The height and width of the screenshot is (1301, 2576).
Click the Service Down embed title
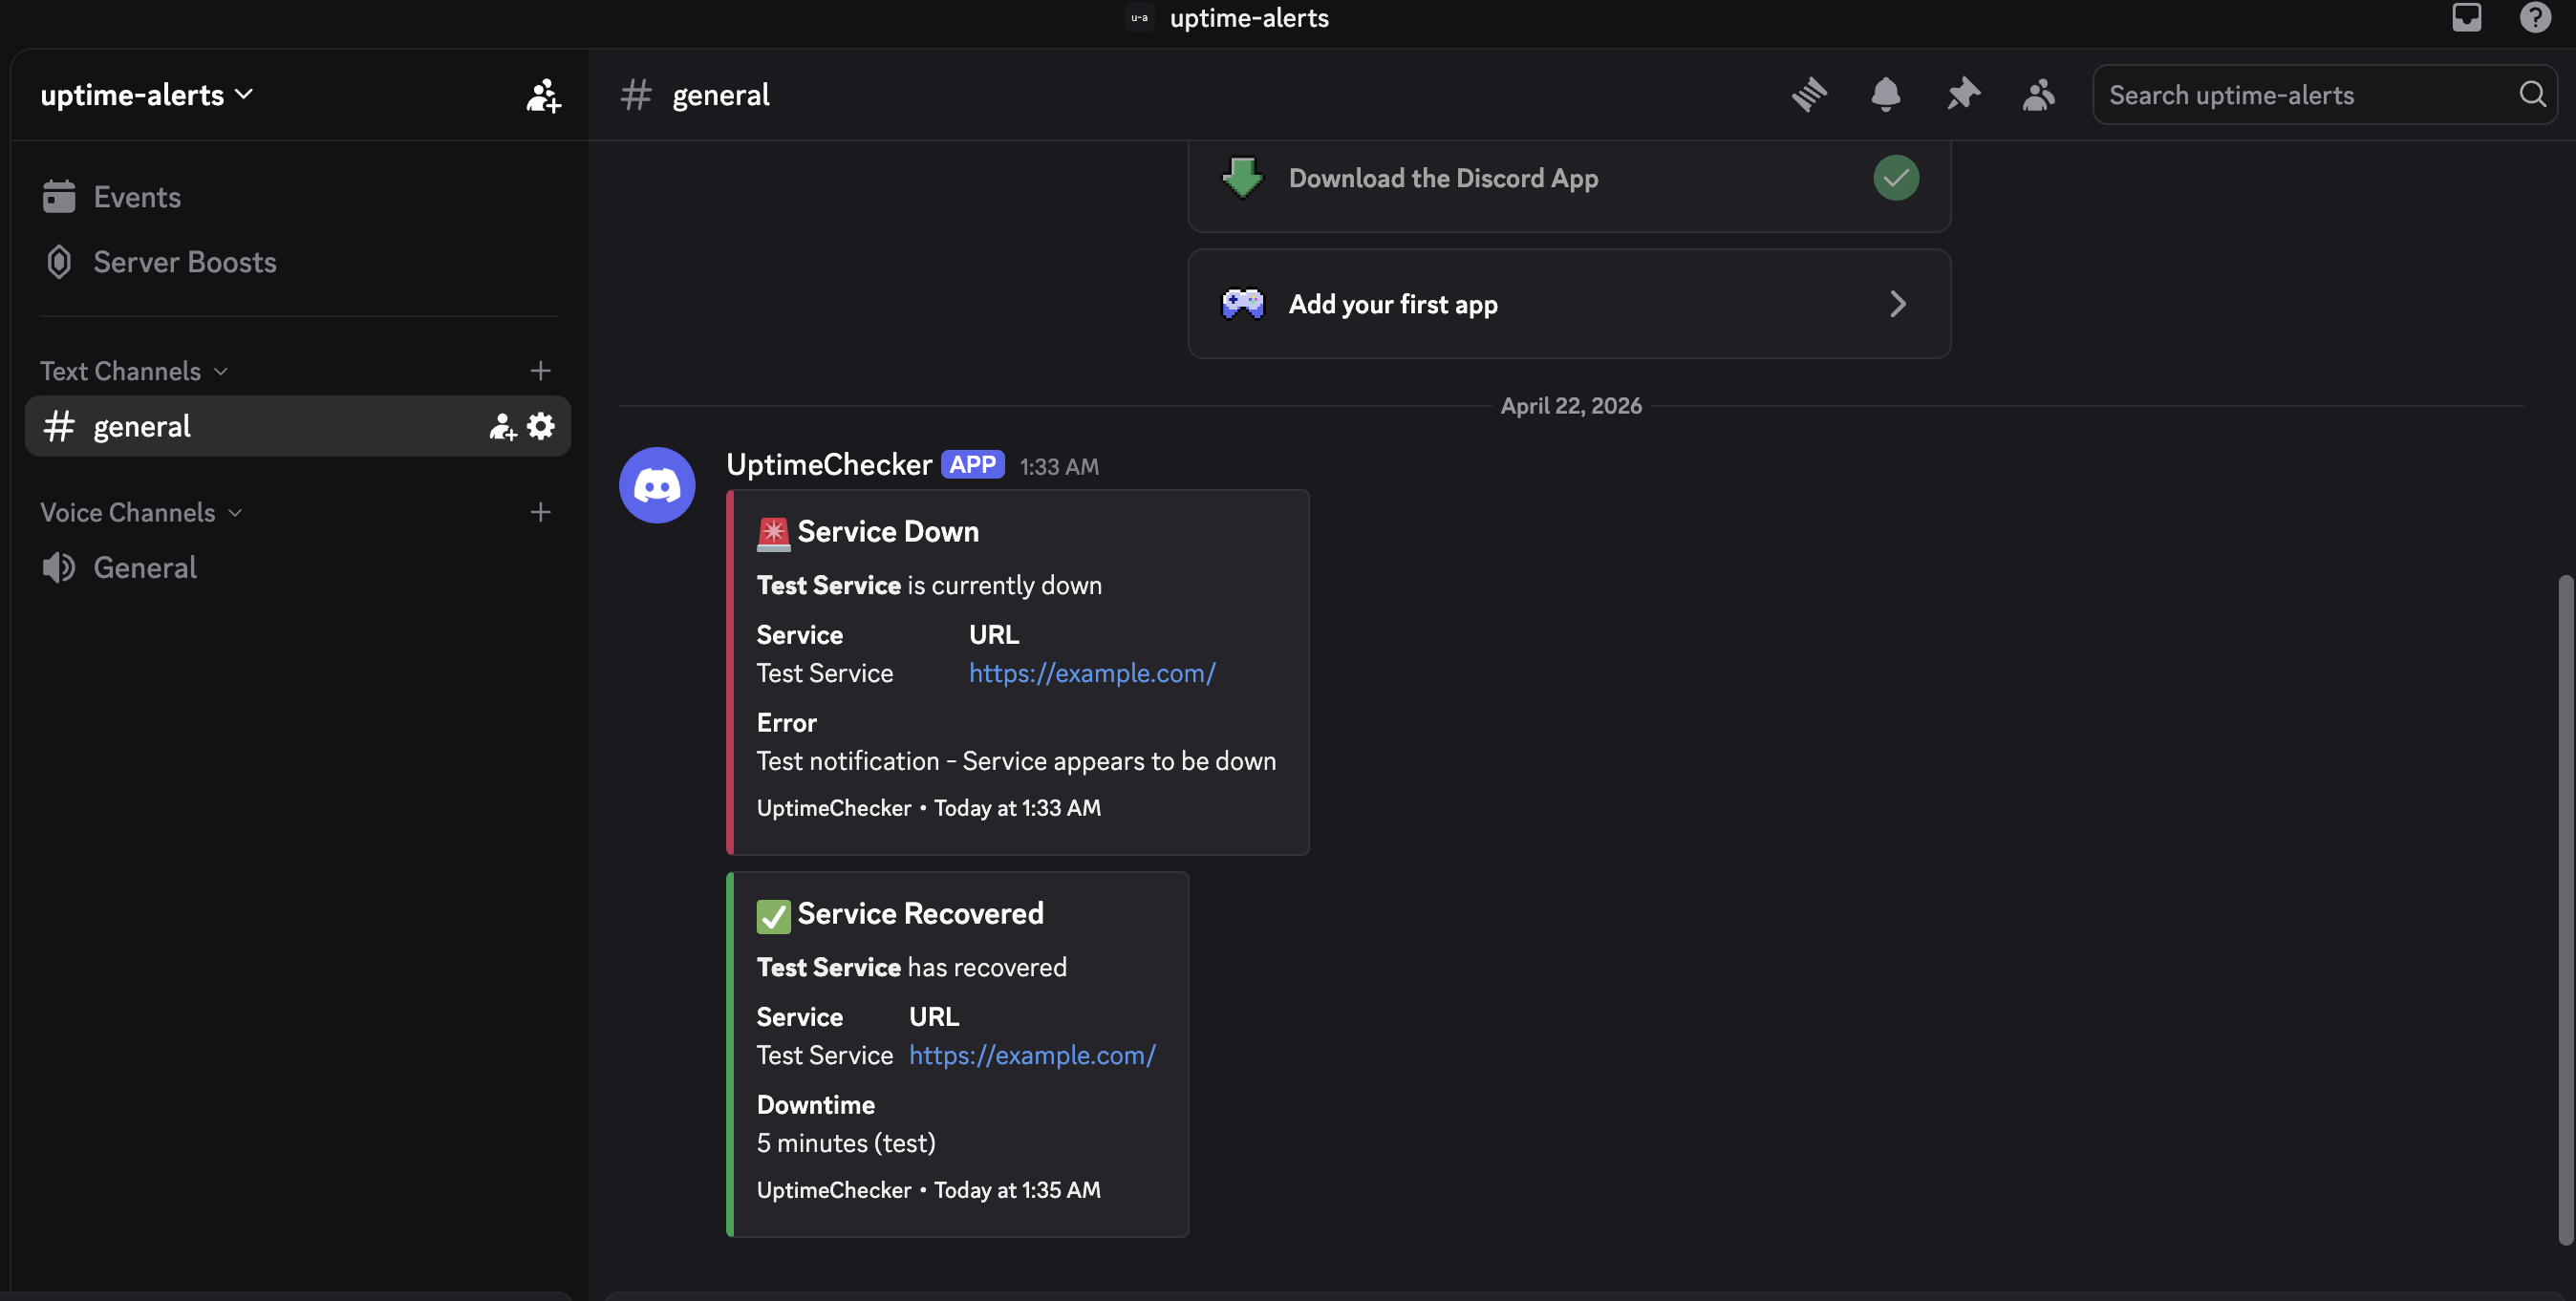pos(888,532)
